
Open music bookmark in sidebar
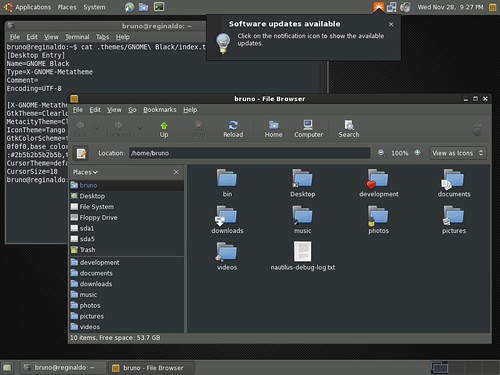point(127,295)
